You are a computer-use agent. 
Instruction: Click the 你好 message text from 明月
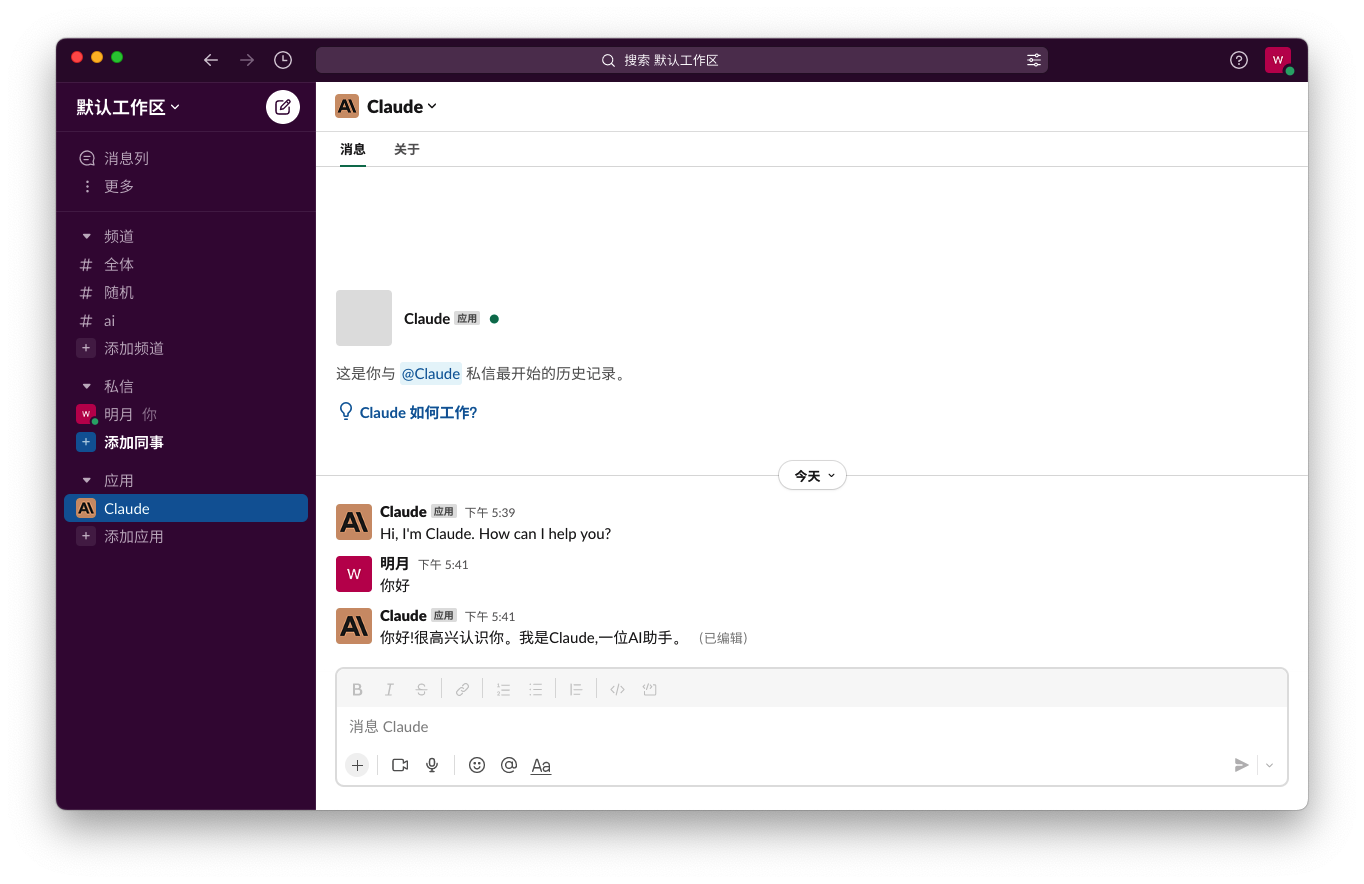(395, 585)
